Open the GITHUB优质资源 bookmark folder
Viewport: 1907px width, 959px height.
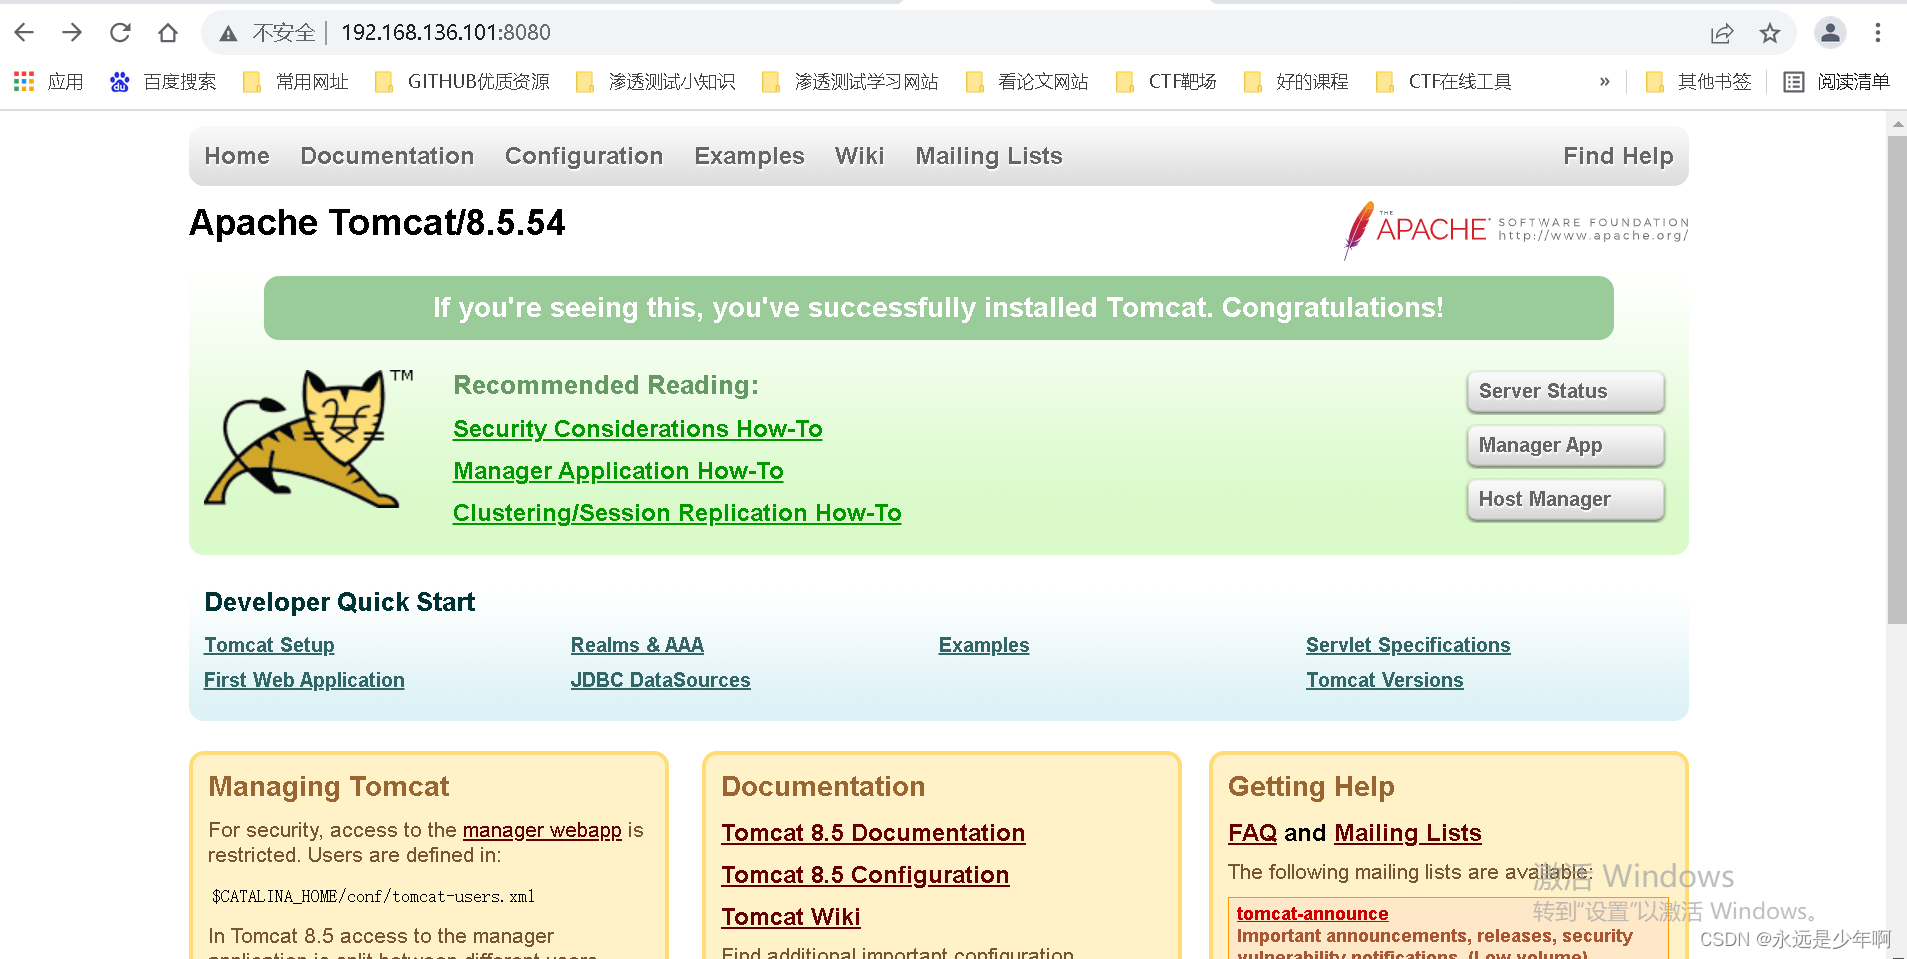(462, 82)
